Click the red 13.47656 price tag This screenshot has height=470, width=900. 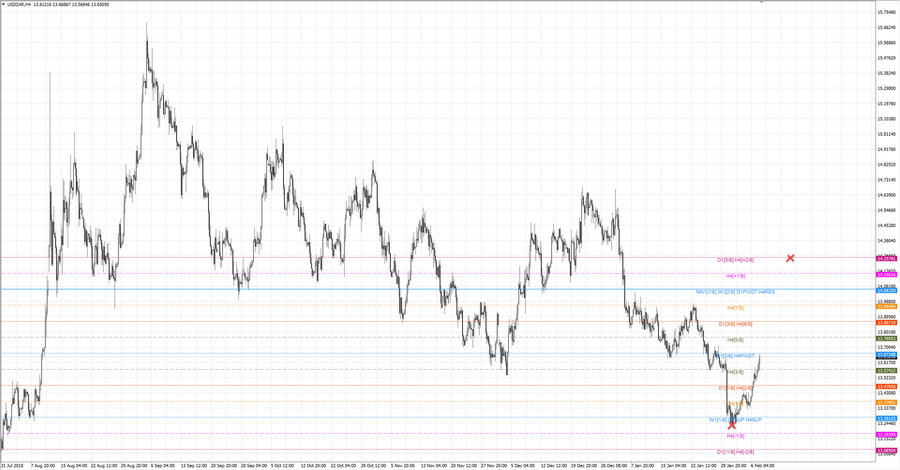[887, 387]
